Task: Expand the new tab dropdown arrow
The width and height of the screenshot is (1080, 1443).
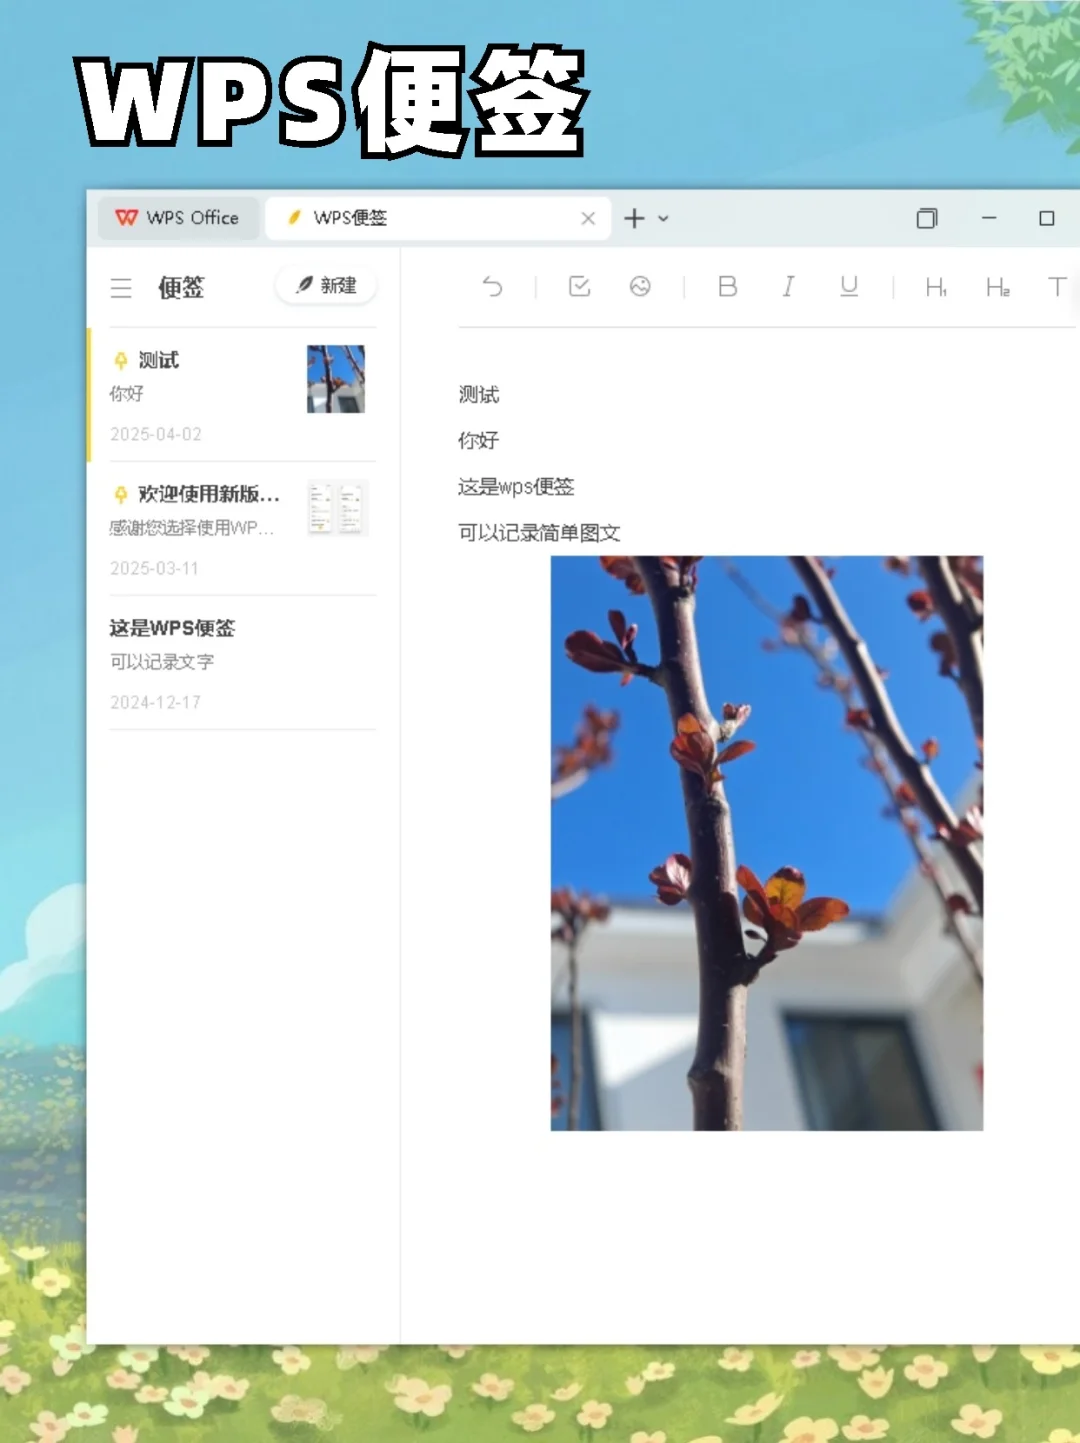Action: [x=663, y=218]
